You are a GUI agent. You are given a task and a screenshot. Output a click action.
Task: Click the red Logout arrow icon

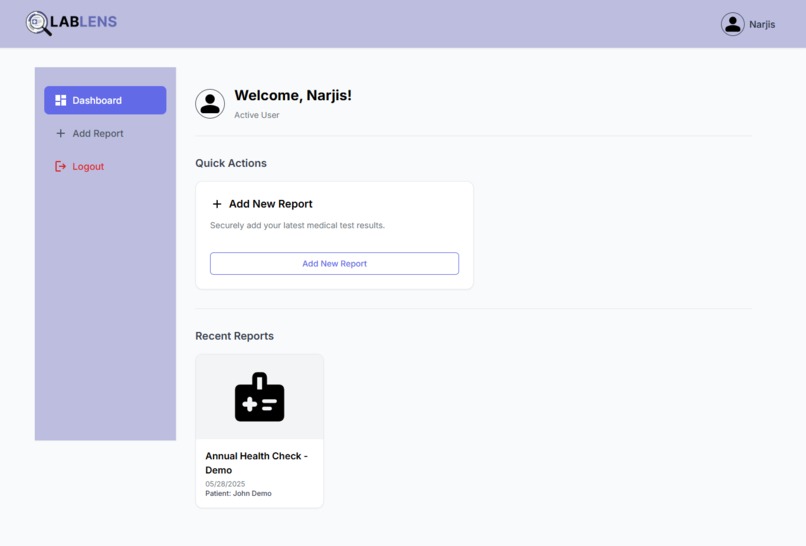[x=60, y=166]
